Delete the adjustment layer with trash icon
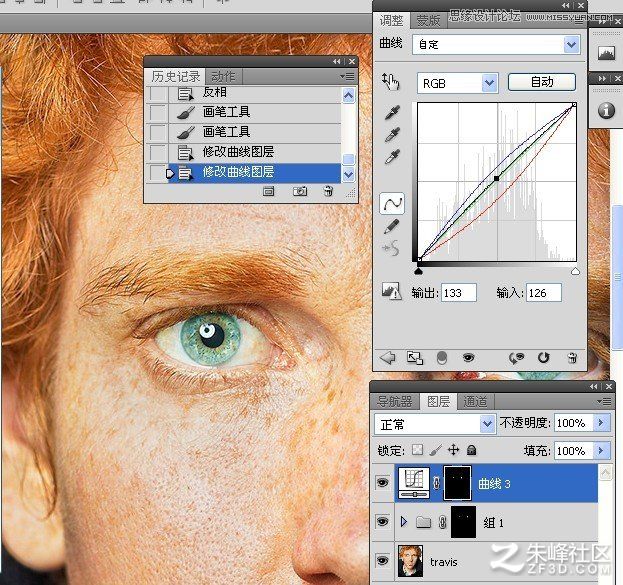The width and height of the screenshot is (623, 585). (x=573, y=358)
